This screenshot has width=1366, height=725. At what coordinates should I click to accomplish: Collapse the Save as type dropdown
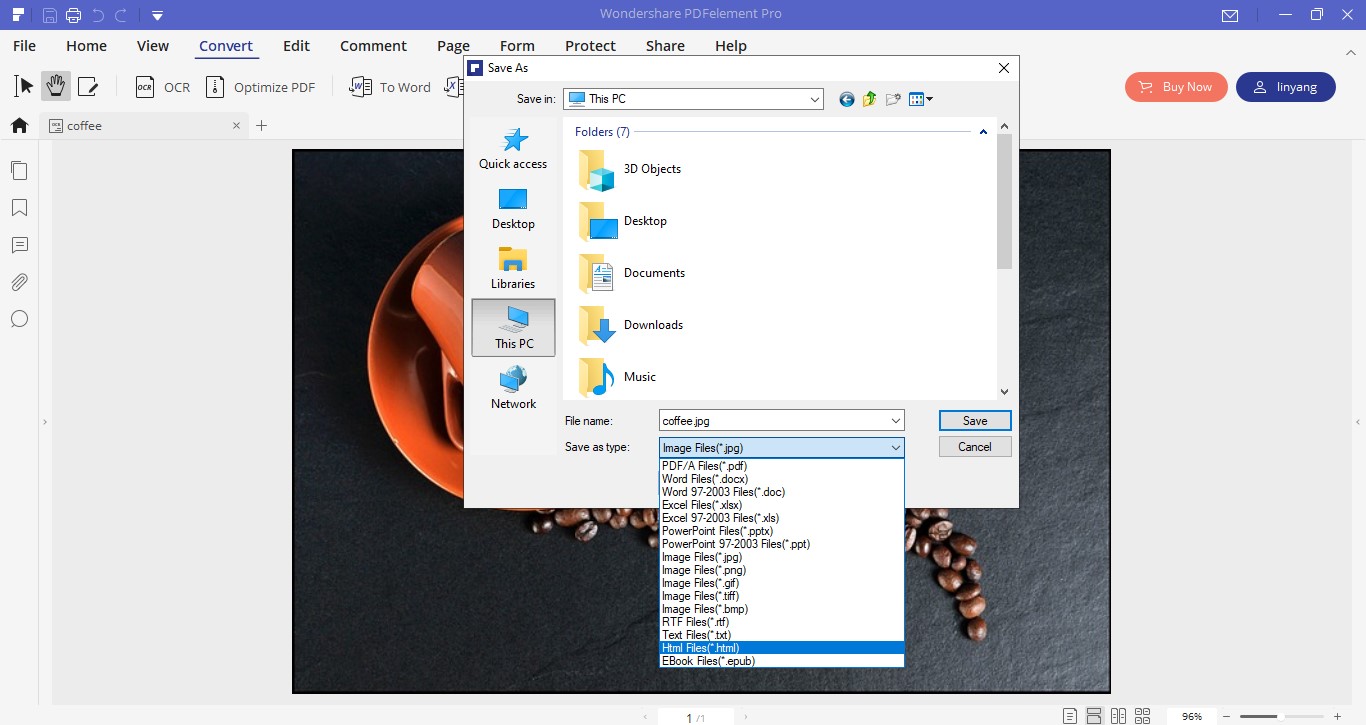pos(896,448)
